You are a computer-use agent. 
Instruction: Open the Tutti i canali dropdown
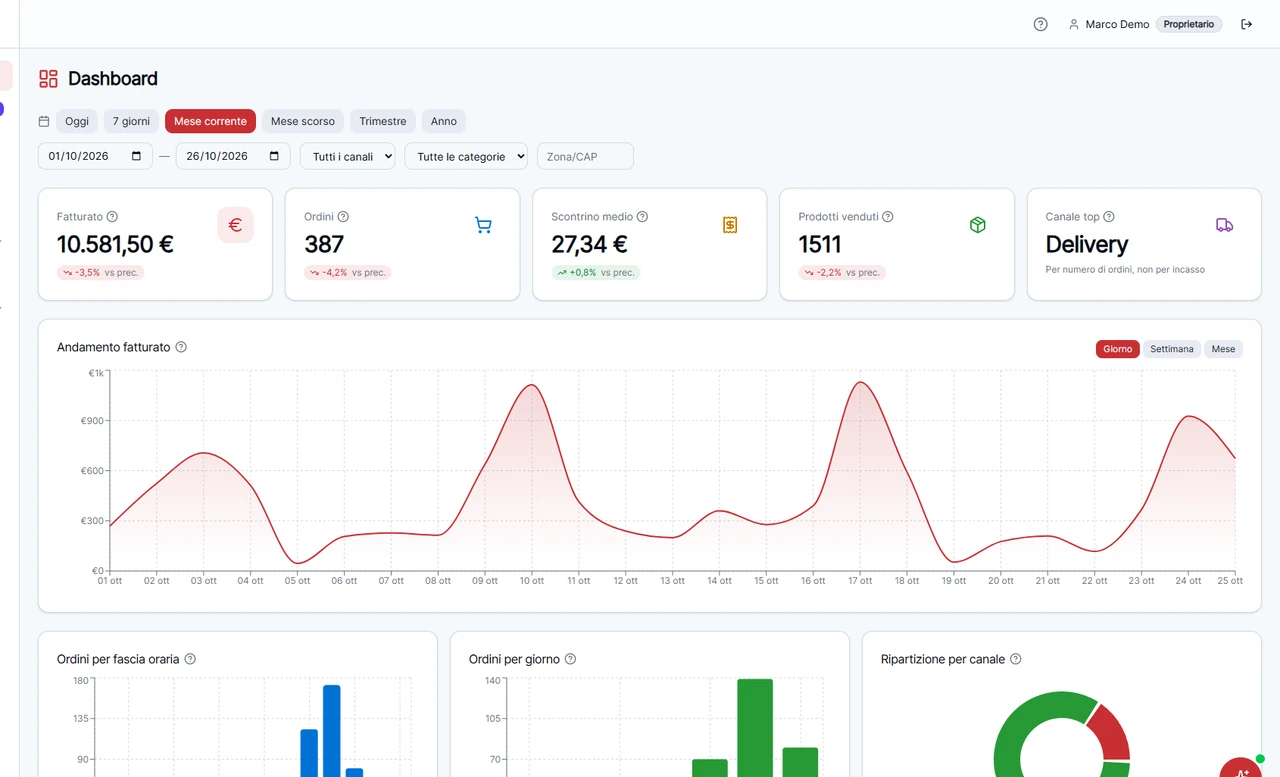point(347,156)
